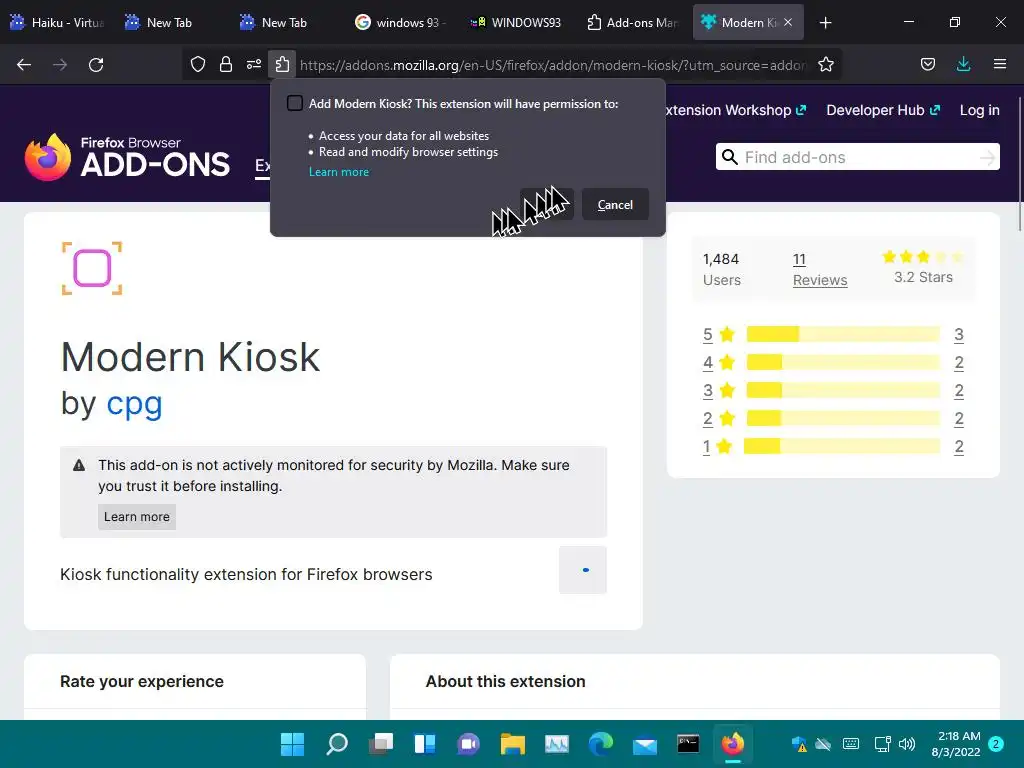Bookmark this page with the star icon

click(x=826, y=64)
